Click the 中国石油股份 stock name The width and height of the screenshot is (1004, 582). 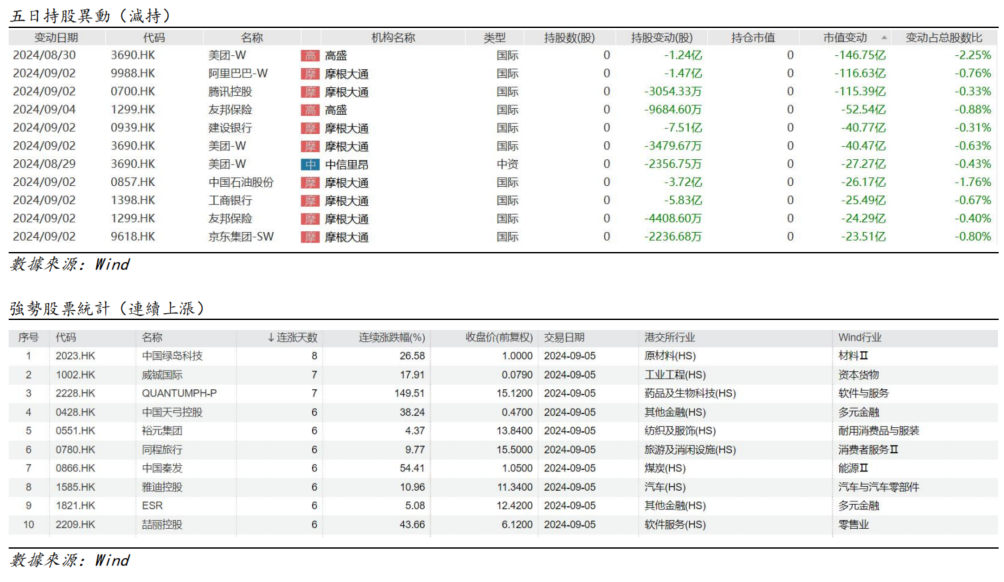click(241, 182)
